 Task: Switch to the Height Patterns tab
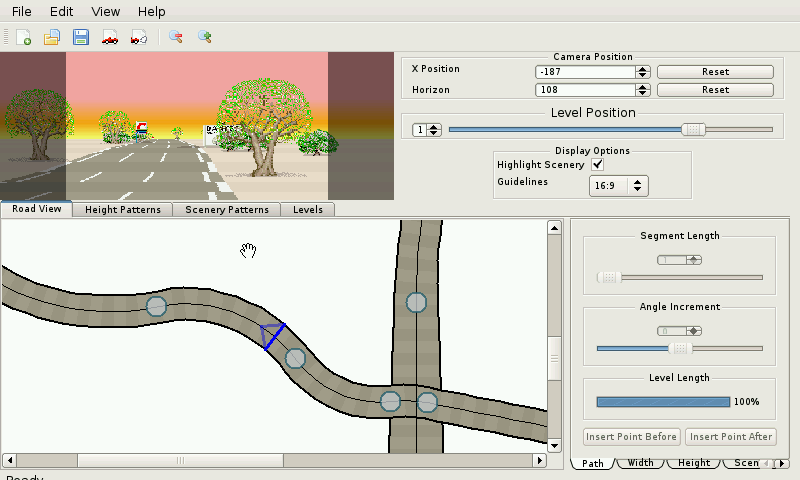[122, 210]
